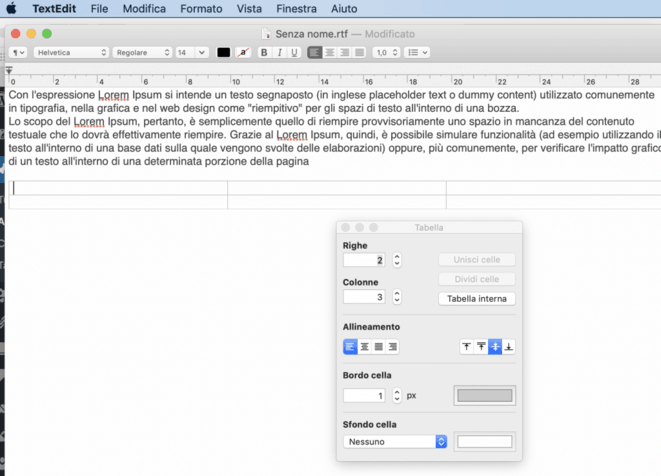Open the Finestra menu
The height and width of the screenshot is (476, 661).
pyautogui.click(x=296, y=8)
